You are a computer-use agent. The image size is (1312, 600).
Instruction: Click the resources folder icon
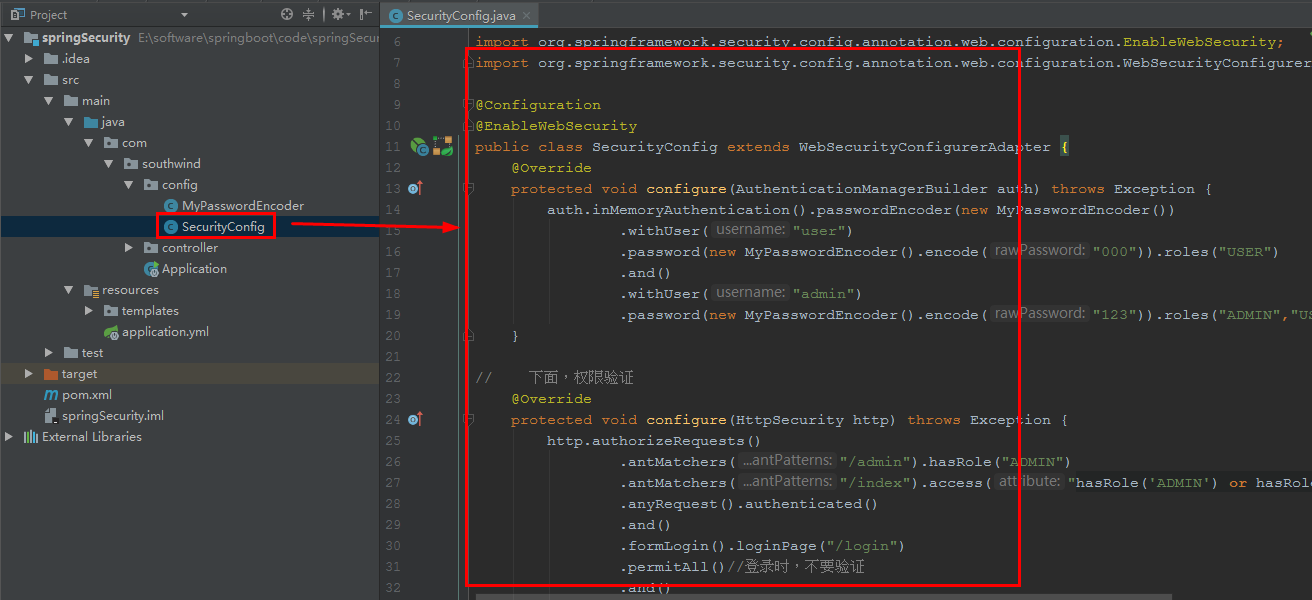coord(91,290)
